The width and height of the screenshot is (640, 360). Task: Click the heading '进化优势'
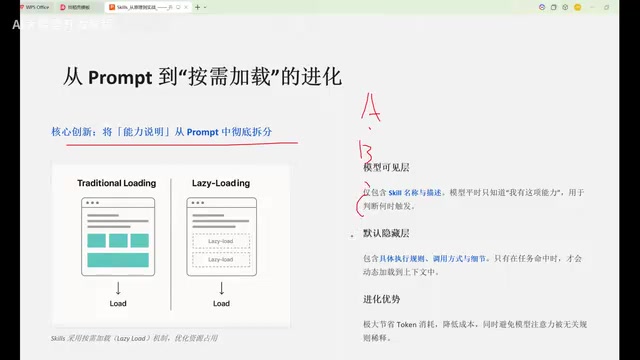pos(382,299)
